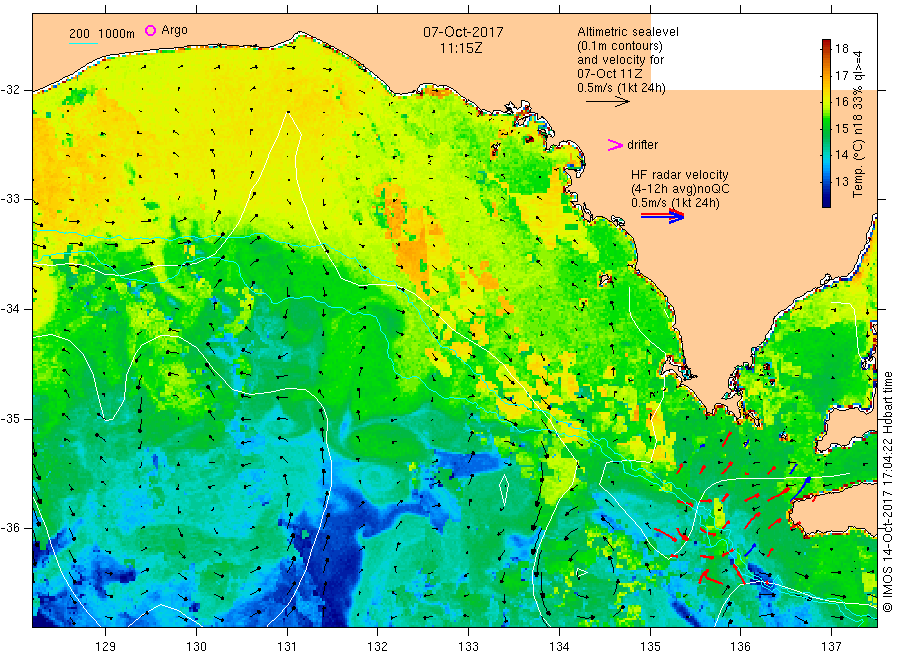Image resolution: width=900 pixels, height=660 pixels.
Task: Click the 15 label on temperature scale
Action: click(841, 128)
